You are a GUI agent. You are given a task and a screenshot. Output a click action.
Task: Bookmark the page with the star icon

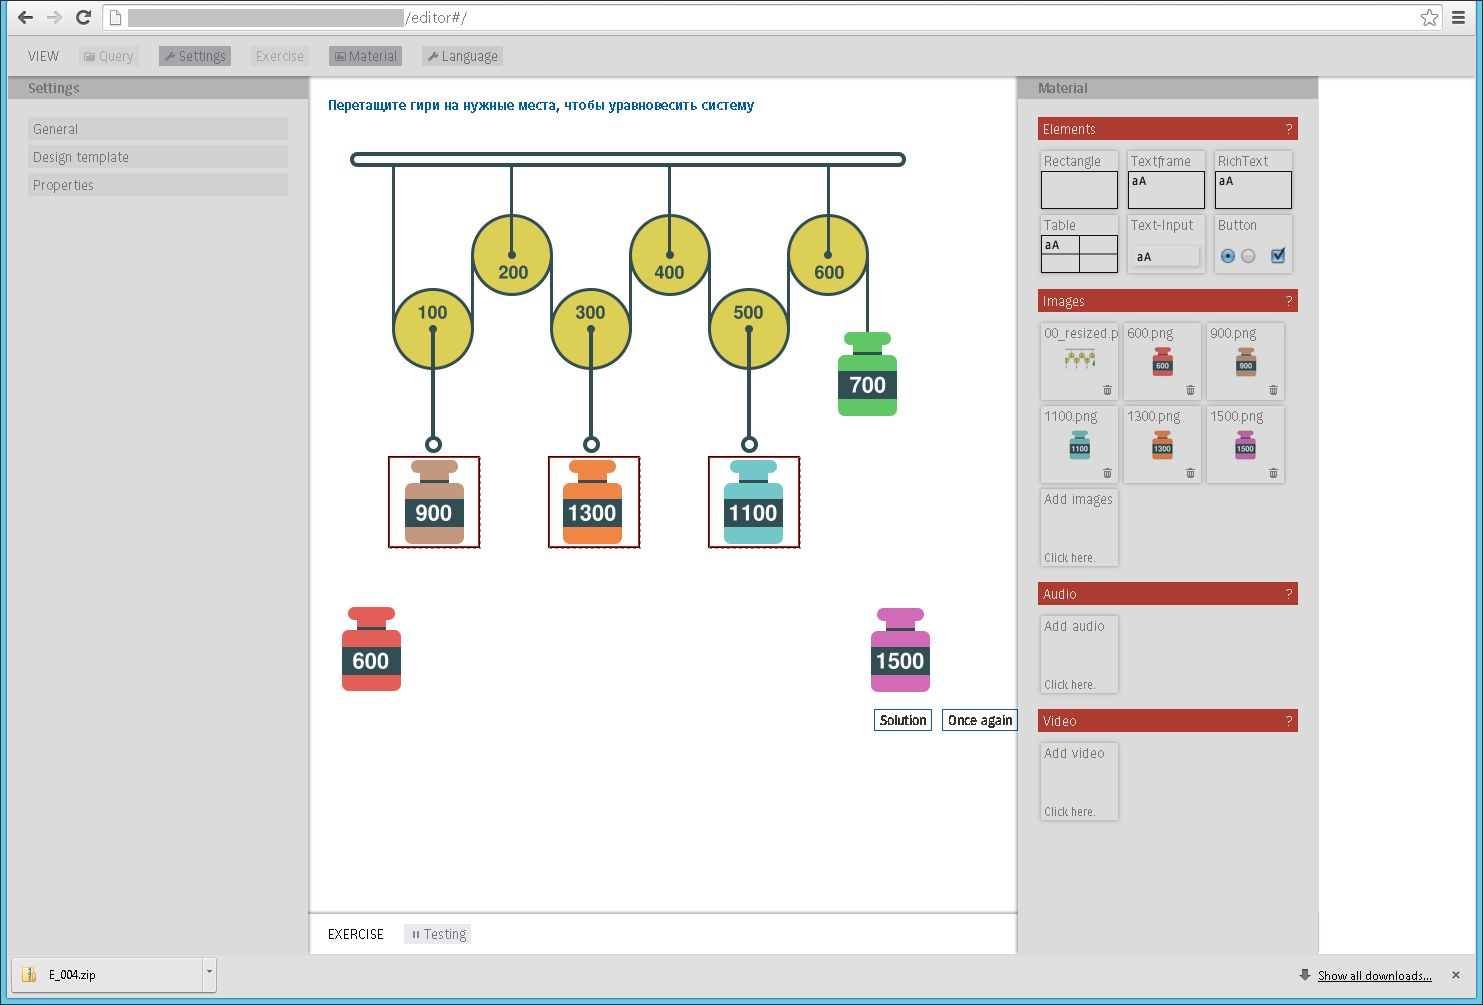pyautogui.click(x=1429, y=17)
